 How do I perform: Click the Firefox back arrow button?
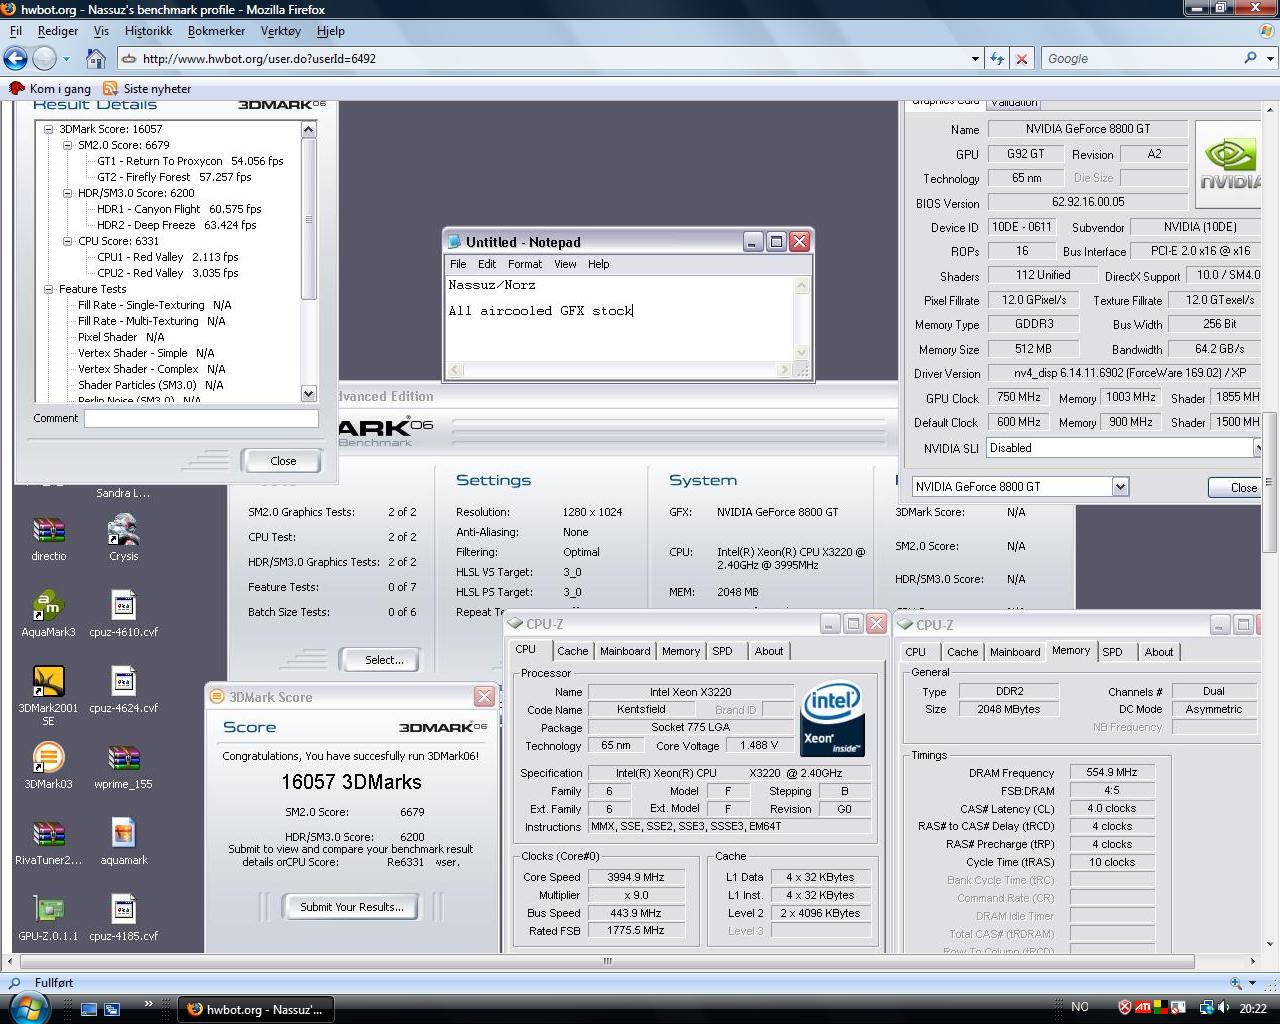point(15,58)
